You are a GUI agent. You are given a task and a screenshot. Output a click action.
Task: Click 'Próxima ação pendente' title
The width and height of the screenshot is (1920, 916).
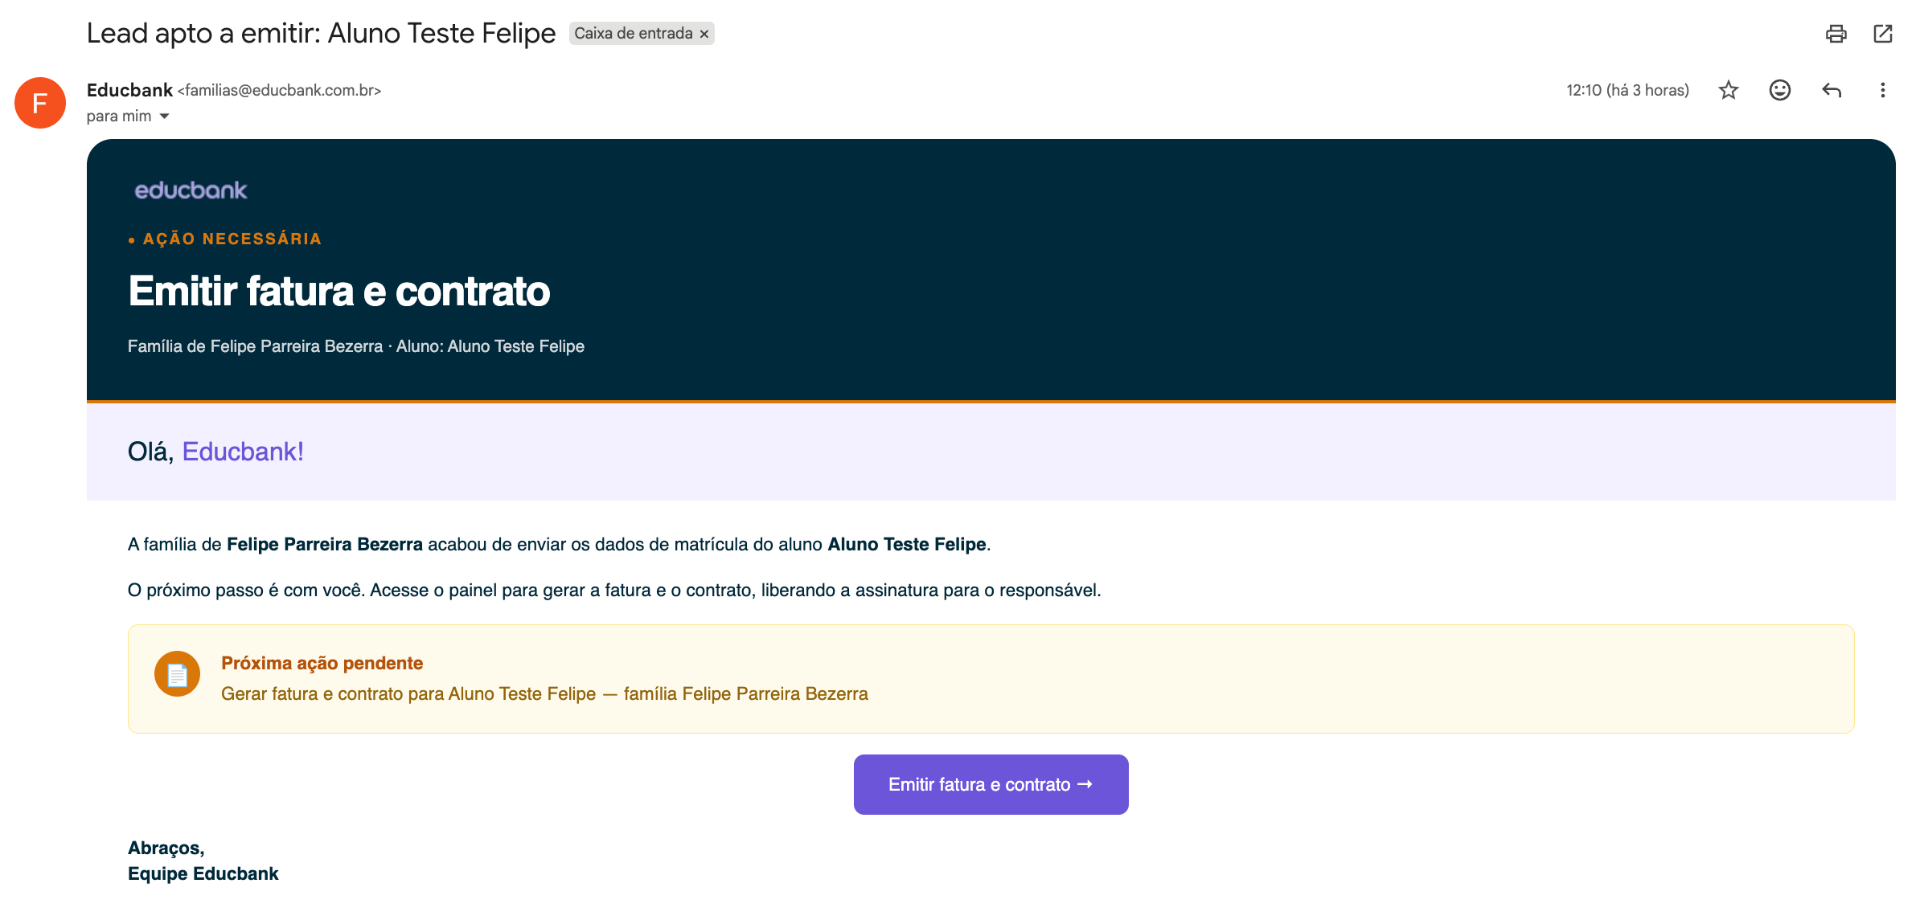pos(322,663)
